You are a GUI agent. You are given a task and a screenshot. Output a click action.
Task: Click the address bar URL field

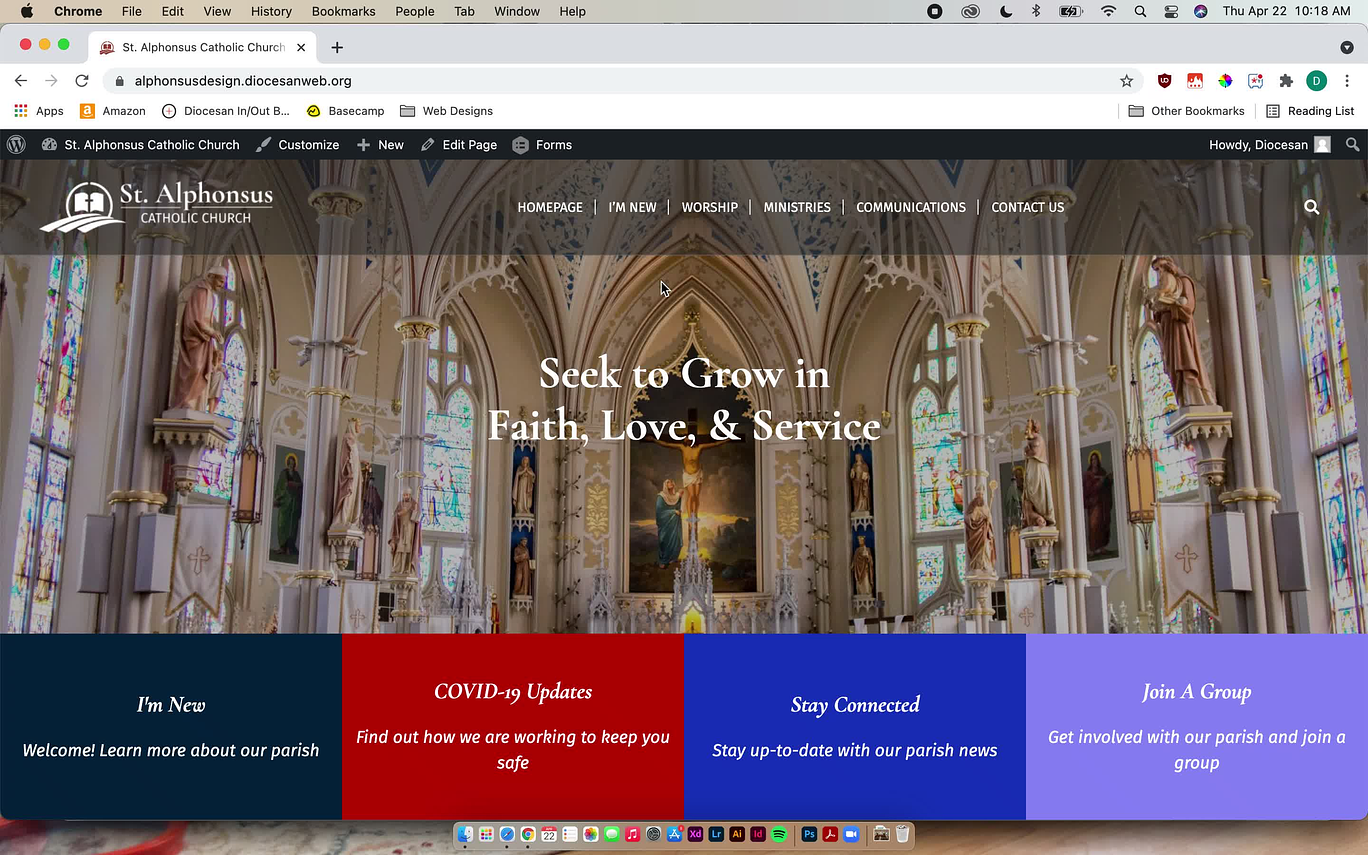pos(600,81)
